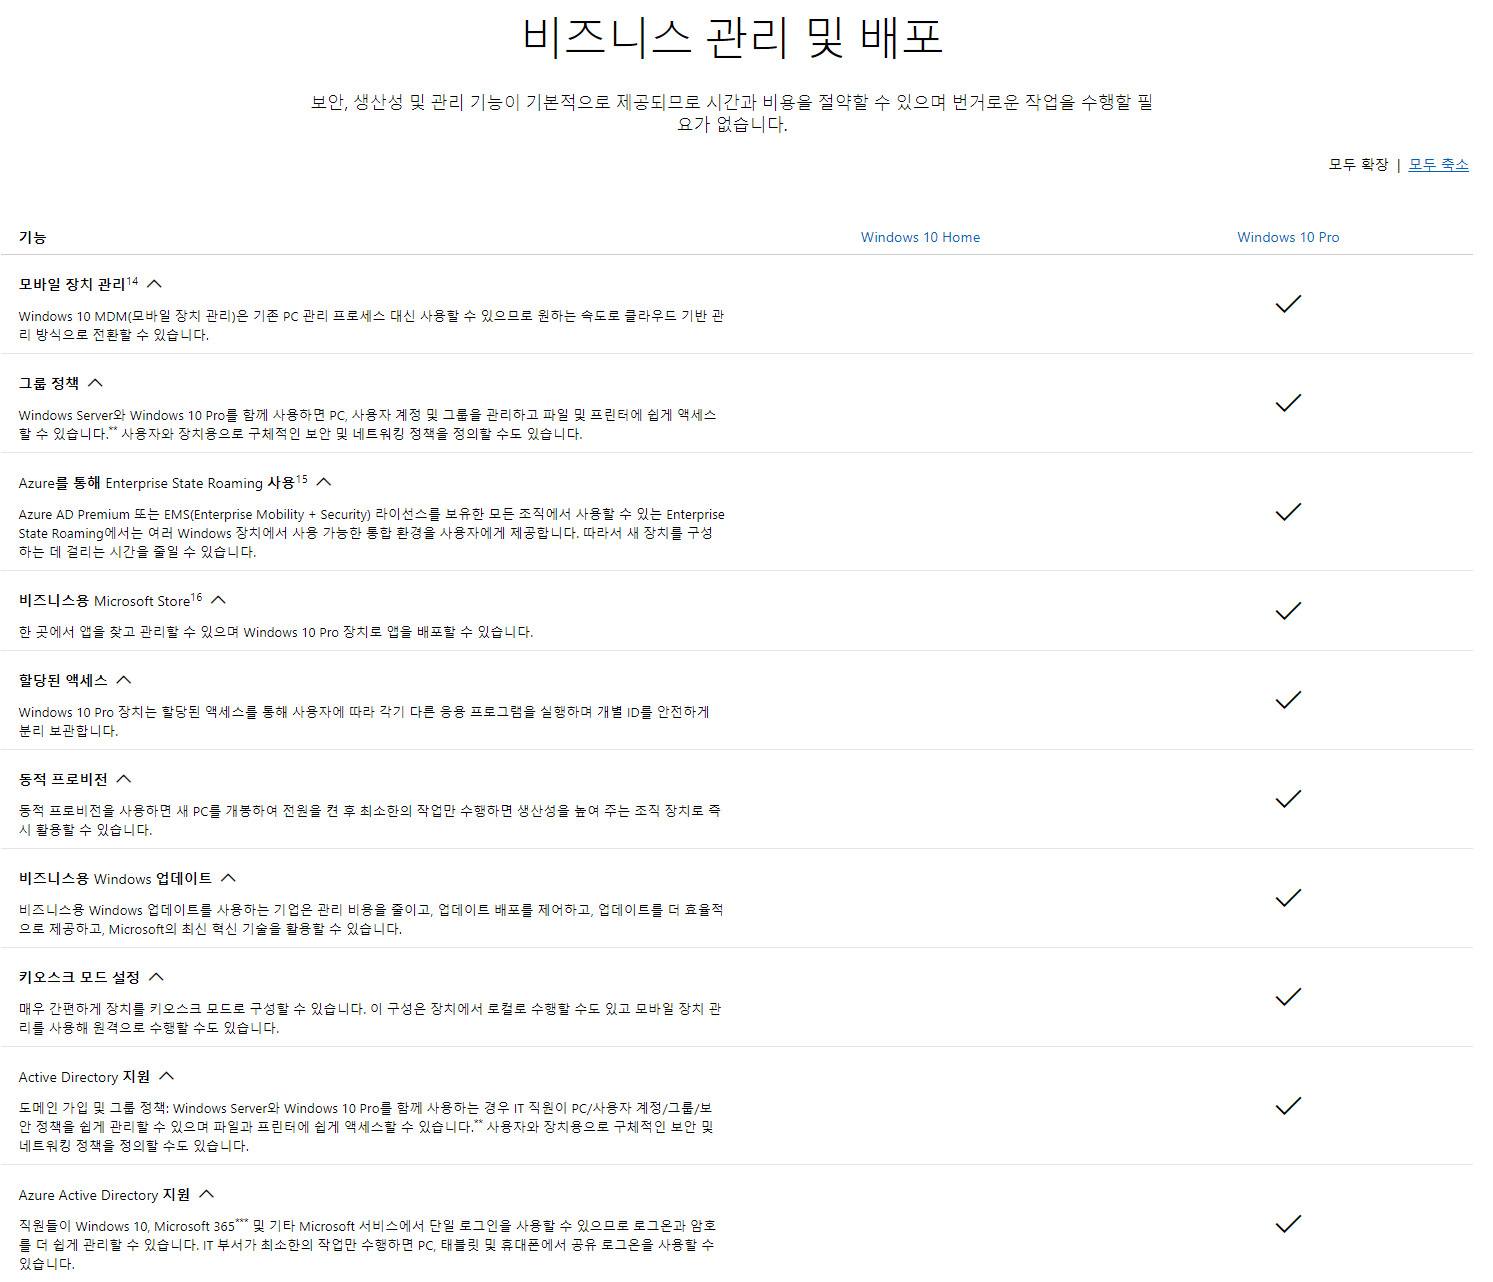Collapse the 그룹 정책 description
The width and height of the screenshot is (1493, 1282).
95,381
